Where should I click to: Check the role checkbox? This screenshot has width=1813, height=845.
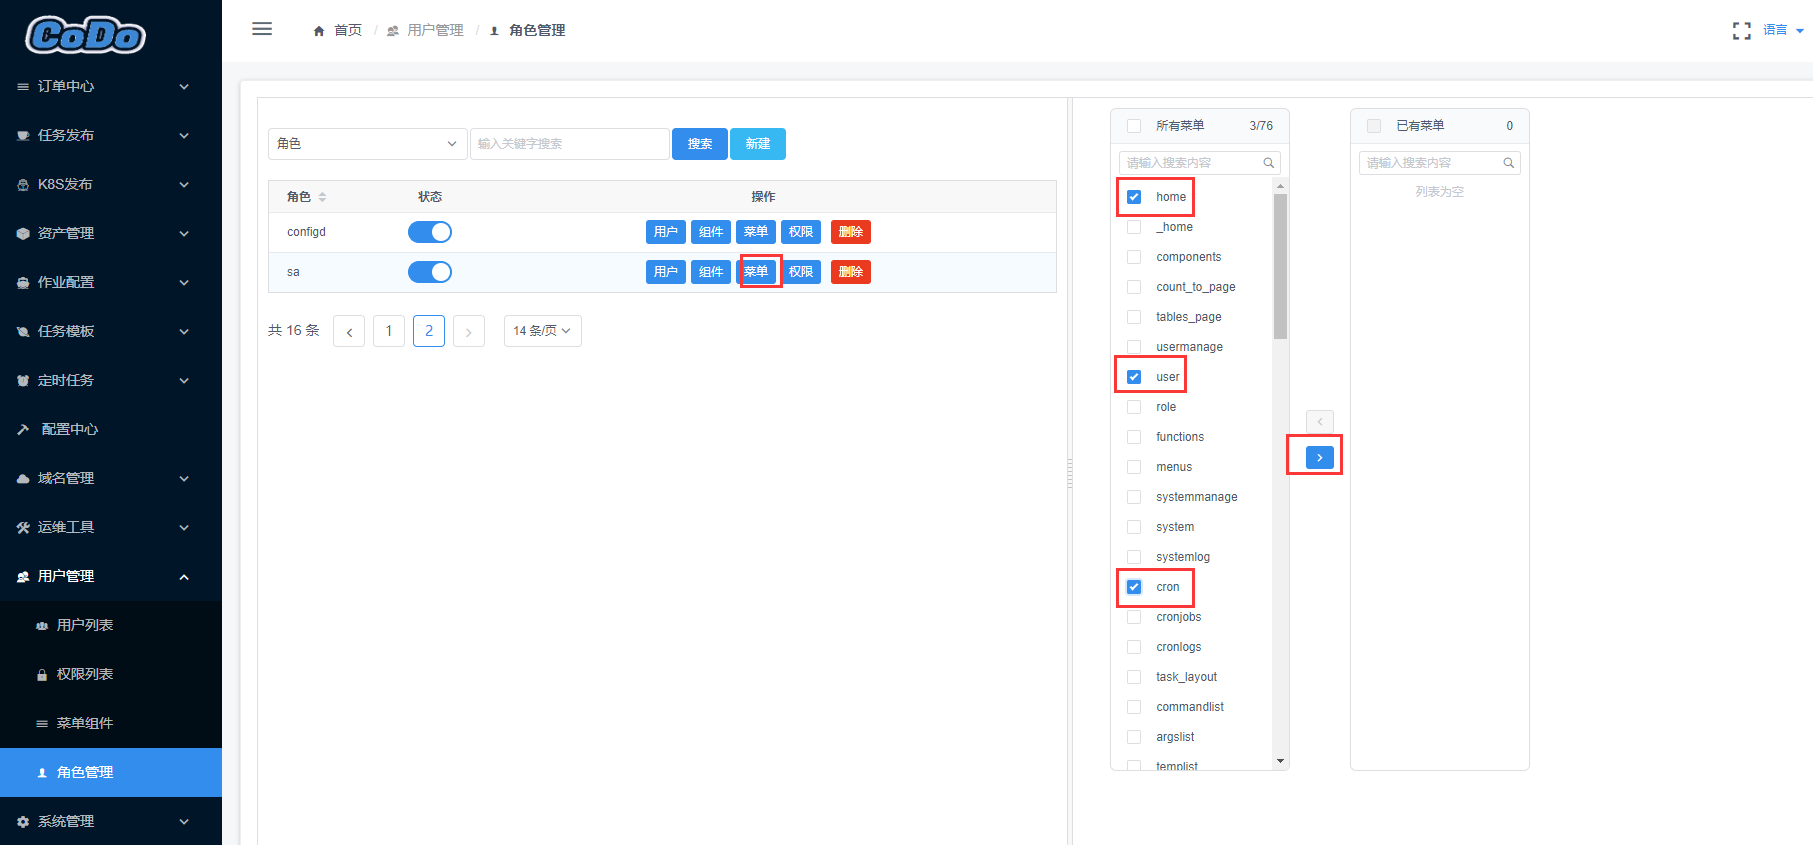point(1134,407)
